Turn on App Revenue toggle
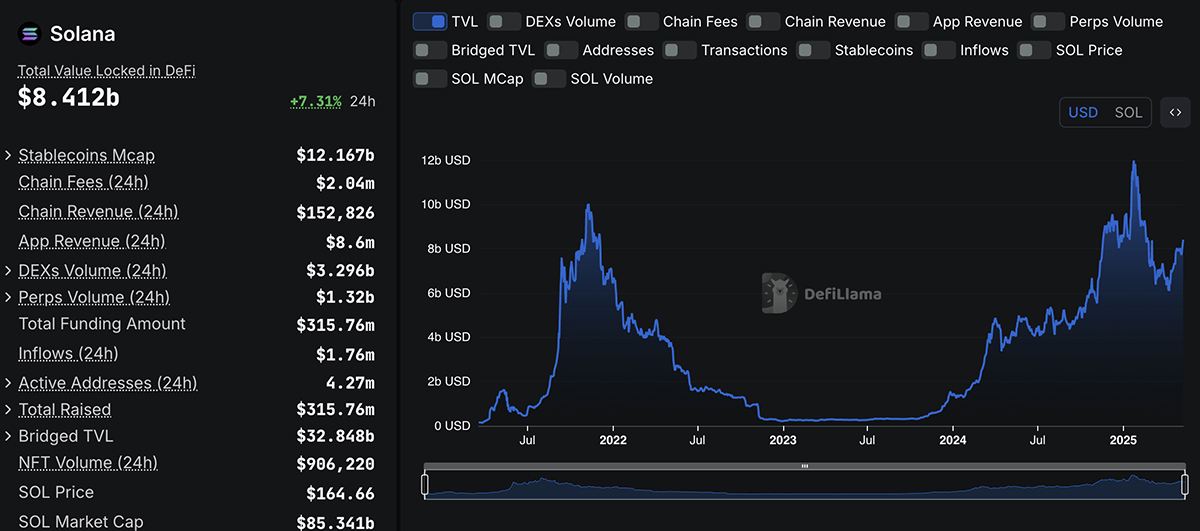This screenshot has height=531, width=1200. point(911,21)
